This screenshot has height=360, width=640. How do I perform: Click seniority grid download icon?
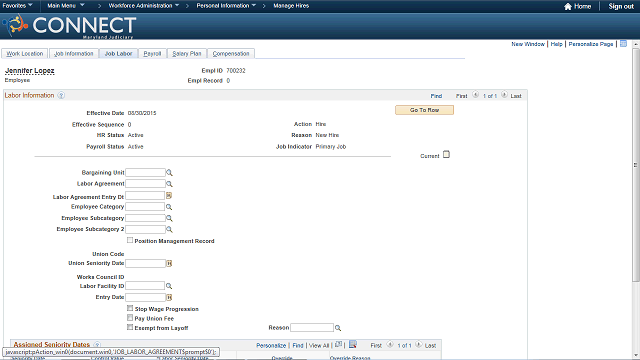click(x=353, y=344)
